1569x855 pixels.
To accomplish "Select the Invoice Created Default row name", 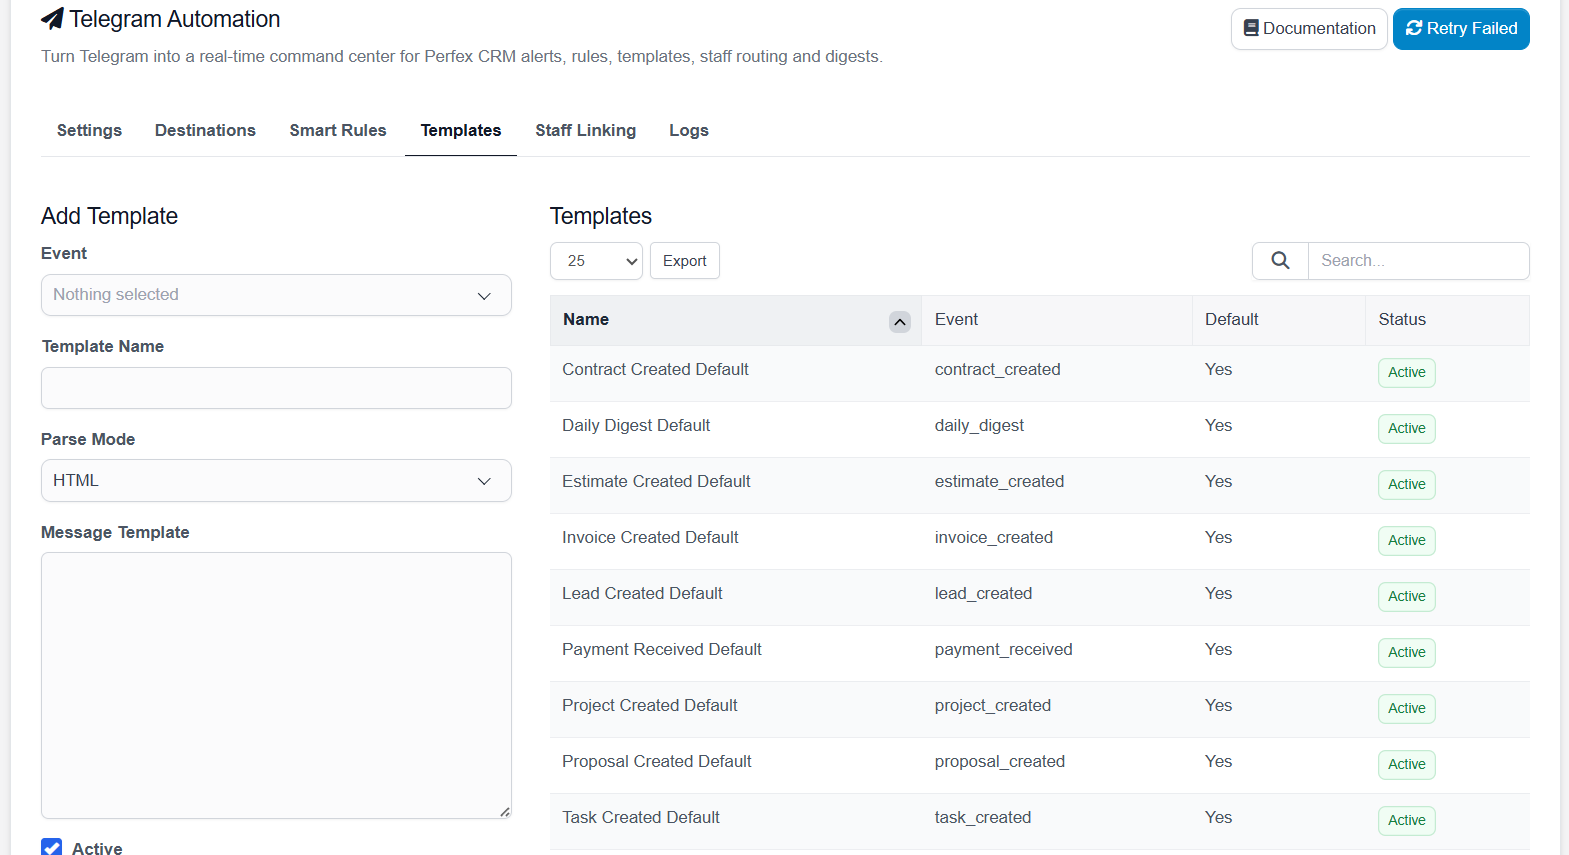I will pyautogui.click(x=650, y=538).
